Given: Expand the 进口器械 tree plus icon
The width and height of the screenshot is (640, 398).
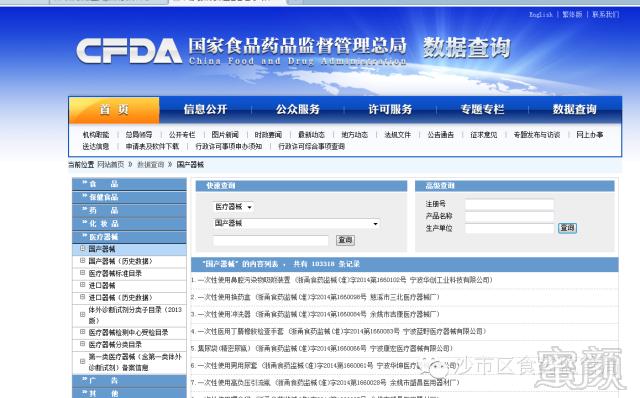Looking at the screenshot, I should [x=82, y=285].
